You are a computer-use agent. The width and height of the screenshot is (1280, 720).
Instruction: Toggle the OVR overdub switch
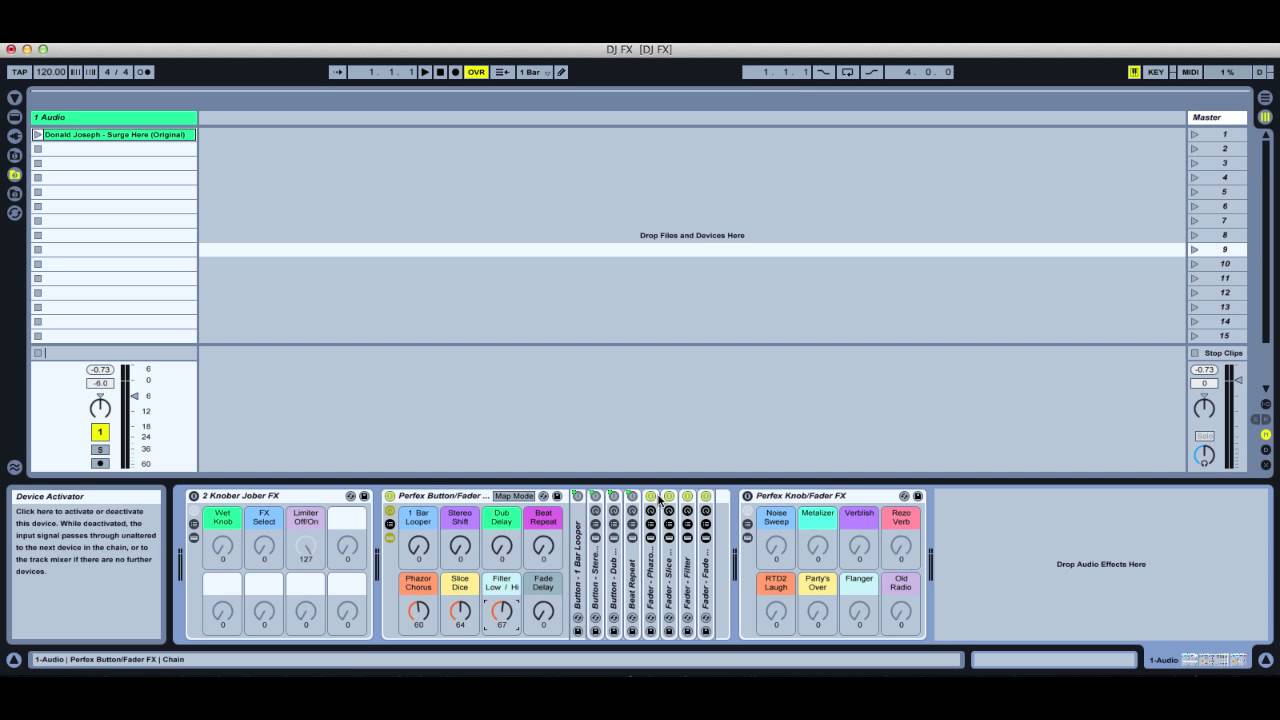pyautogui.click(x=476, y=72)
